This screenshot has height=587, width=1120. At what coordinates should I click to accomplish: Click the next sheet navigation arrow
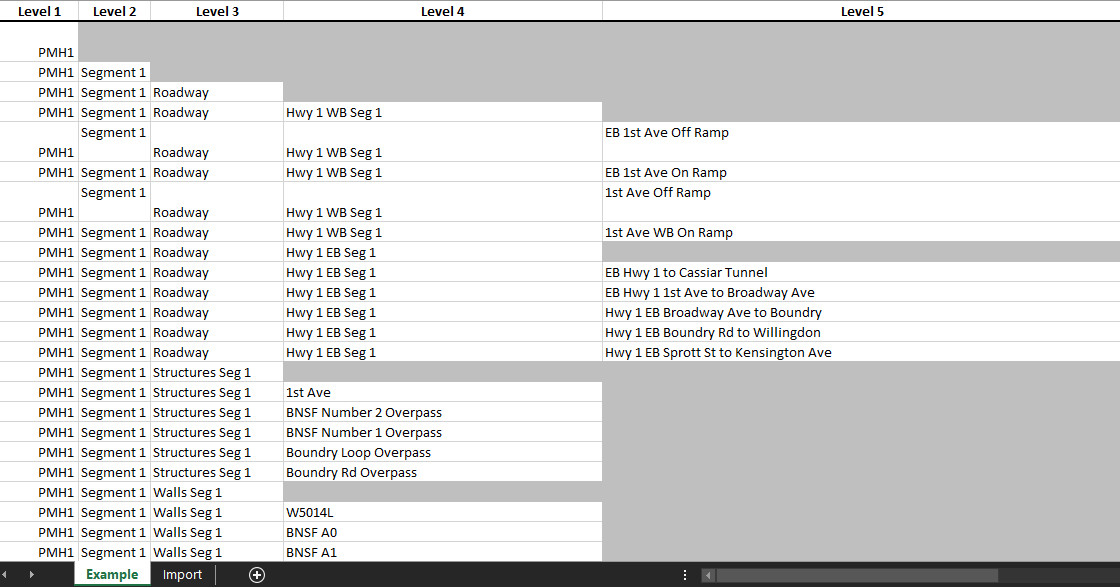pos(31,575)
